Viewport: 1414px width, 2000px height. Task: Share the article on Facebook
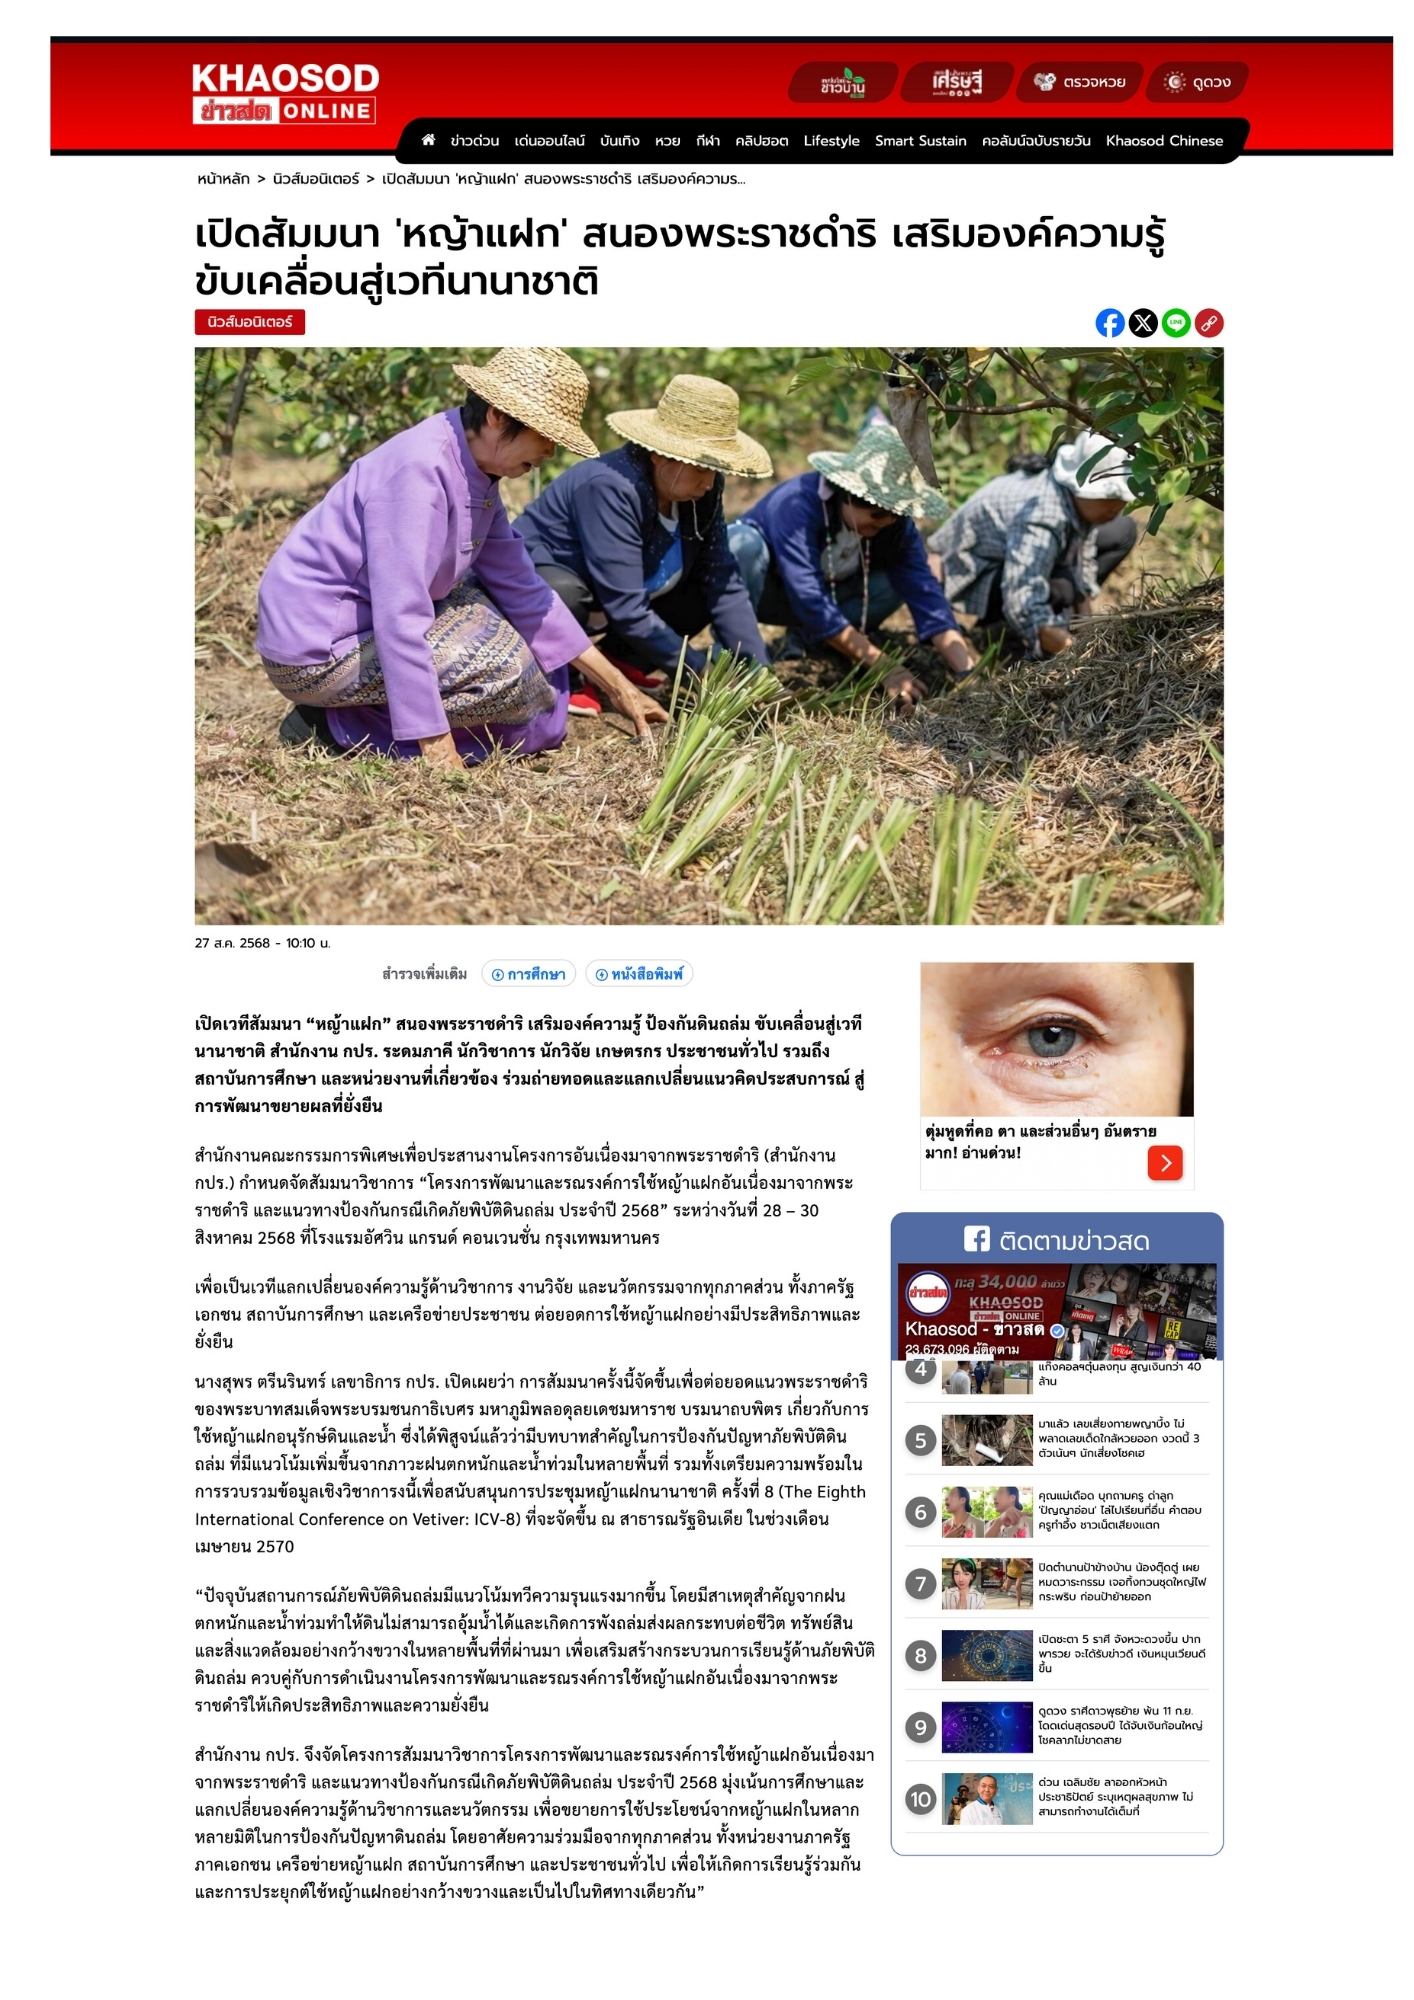[1110, 323]
